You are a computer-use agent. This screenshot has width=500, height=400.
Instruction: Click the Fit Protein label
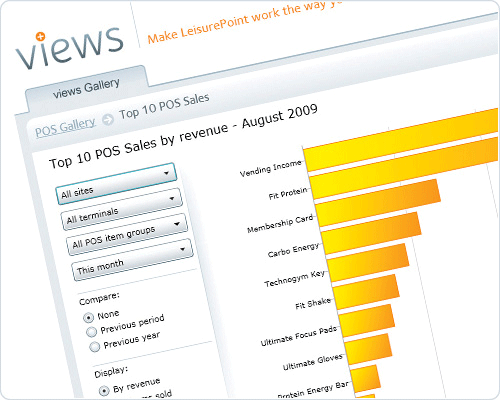288,193
